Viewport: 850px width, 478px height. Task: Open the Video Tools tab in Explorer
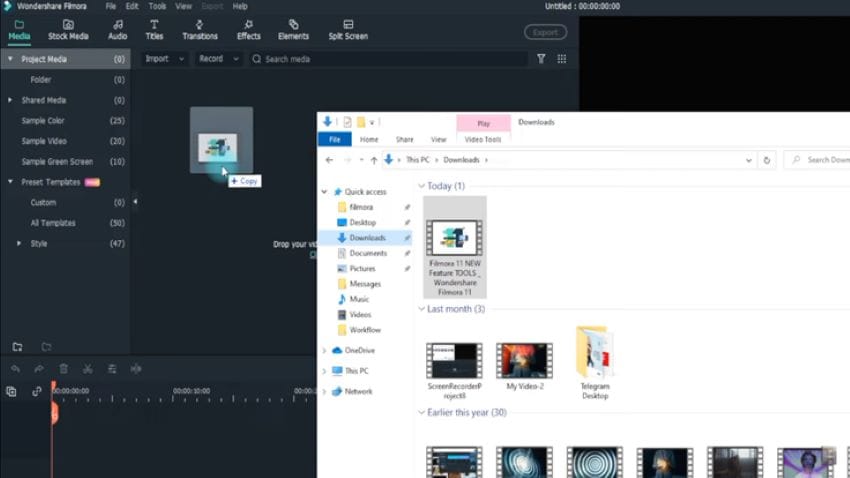(x=483, y=139)
